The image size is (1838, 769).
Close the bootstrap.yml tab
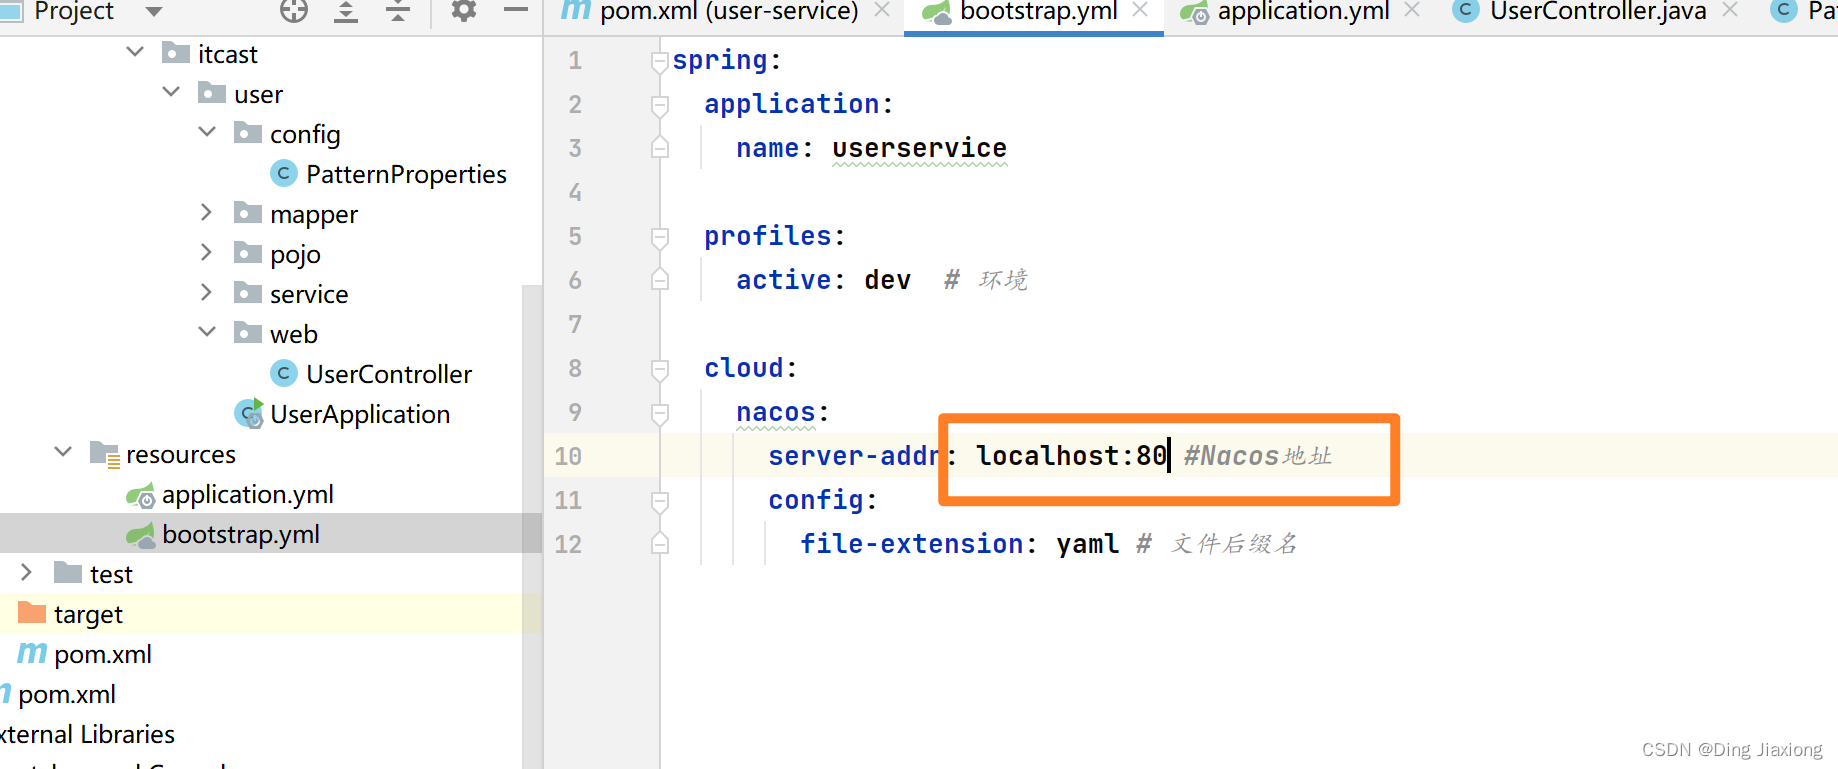pos(1140,10)
